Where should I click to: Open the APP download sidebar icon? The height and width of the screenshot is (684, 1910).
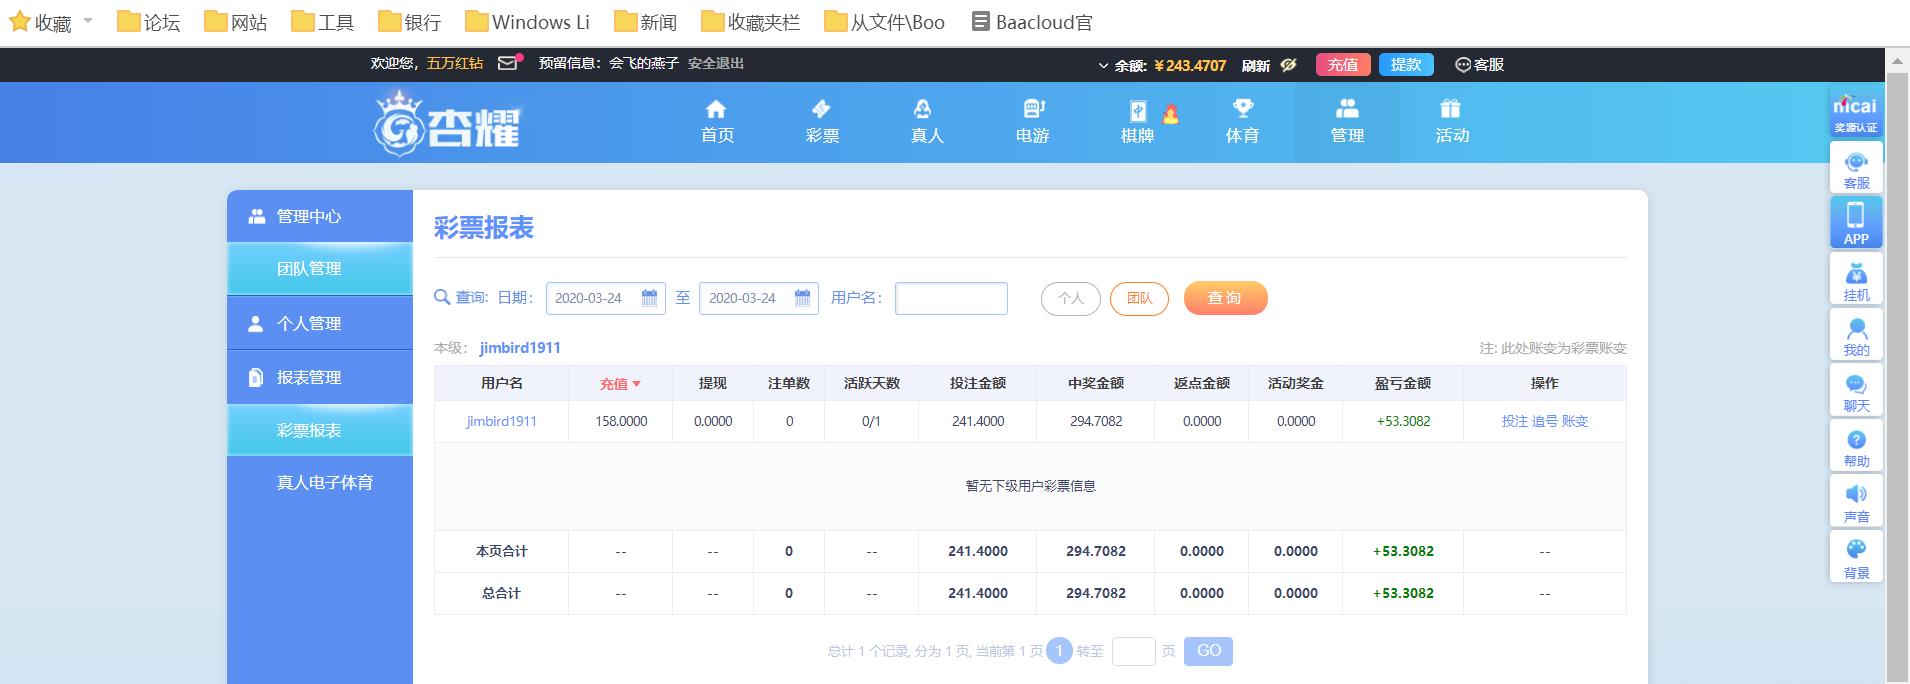(1856, 223)
